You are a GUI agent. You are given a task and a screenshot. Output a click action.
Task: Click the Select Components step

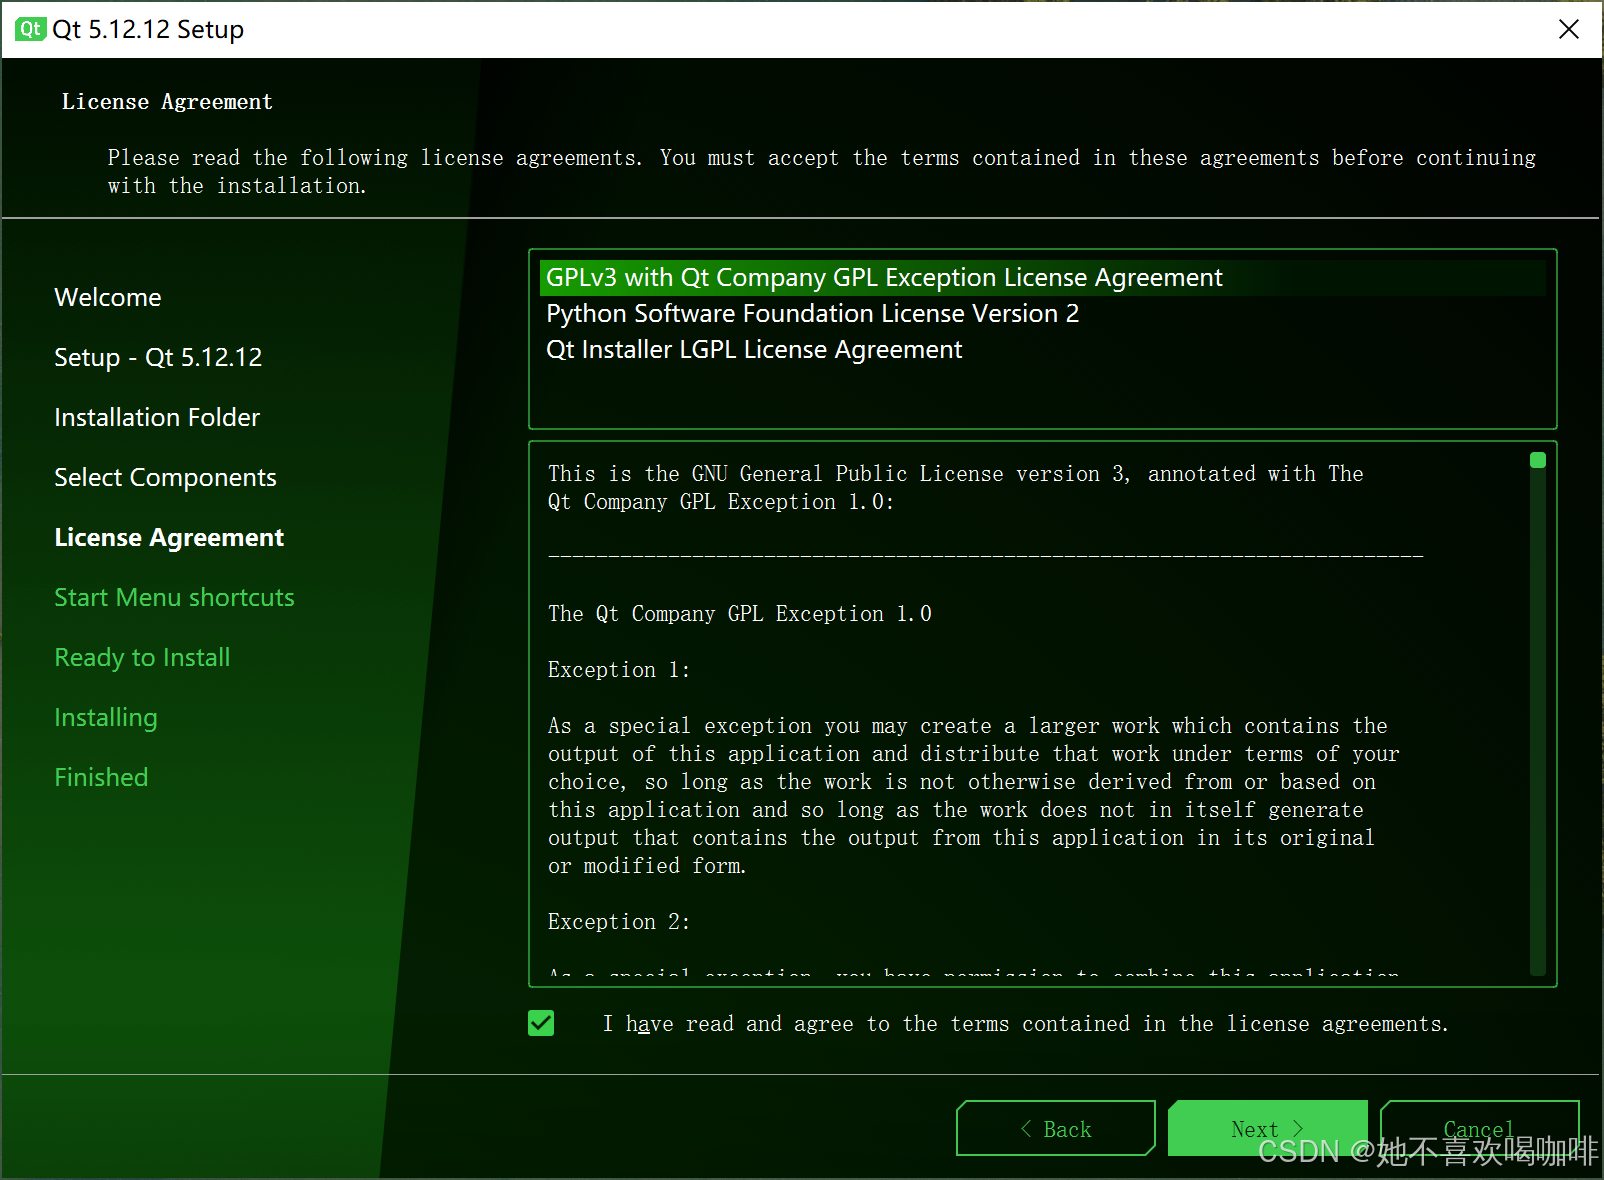tap(165, 478)
